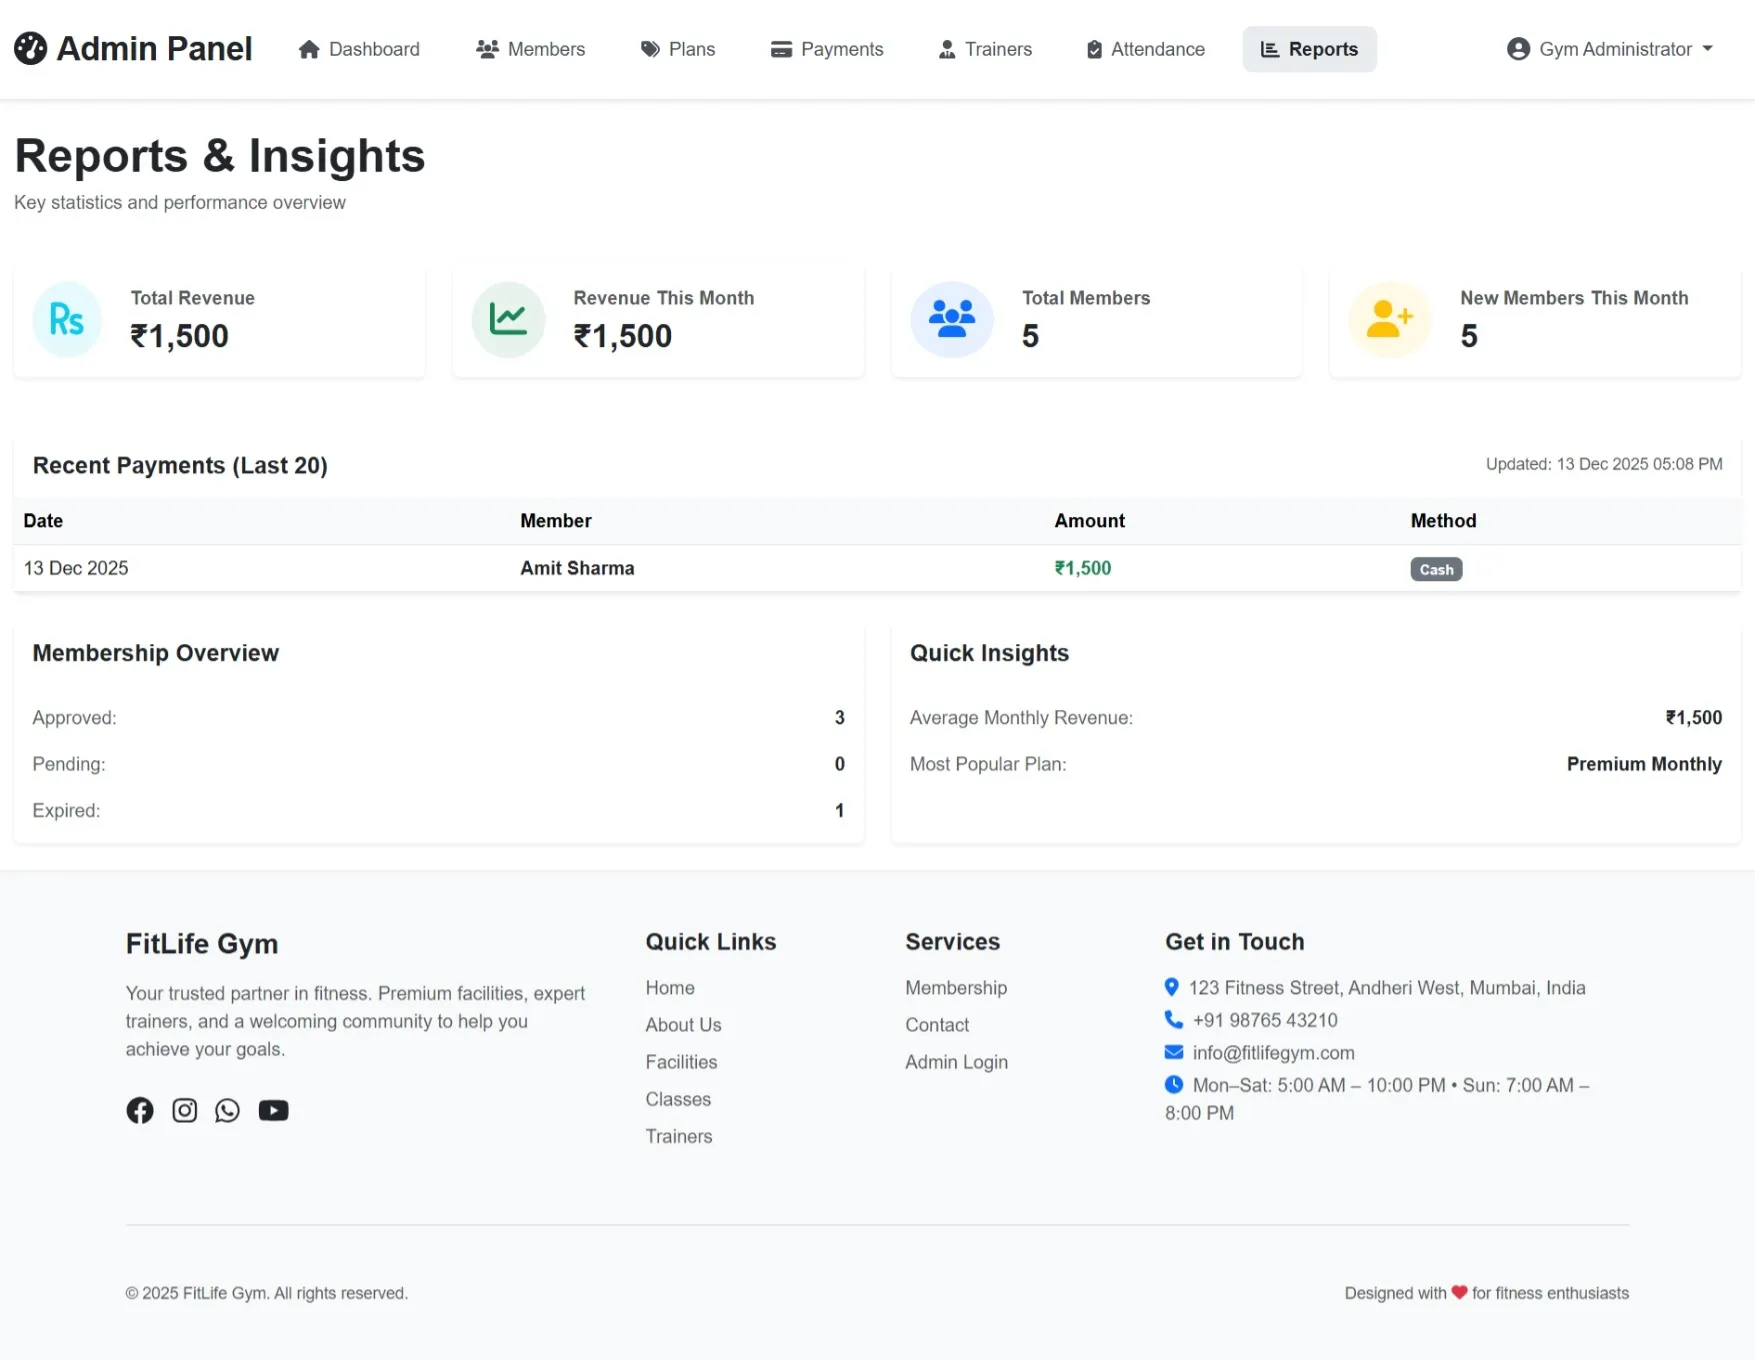Click the Trainers link under Quick Links
Screen dimensions: 1755x1360
point(679,1136)
